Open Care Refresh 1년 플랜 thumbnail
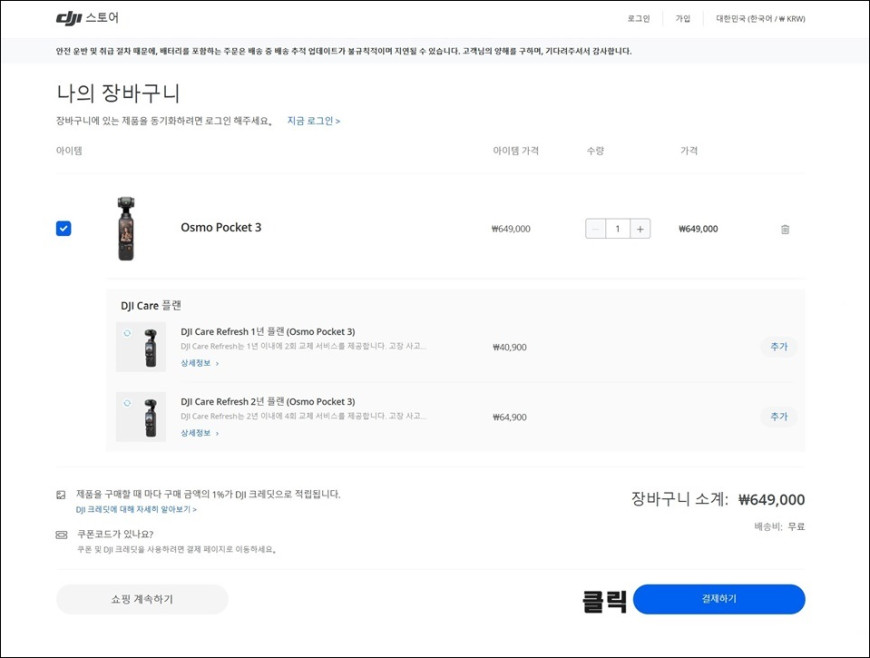 tap(141, 347)
